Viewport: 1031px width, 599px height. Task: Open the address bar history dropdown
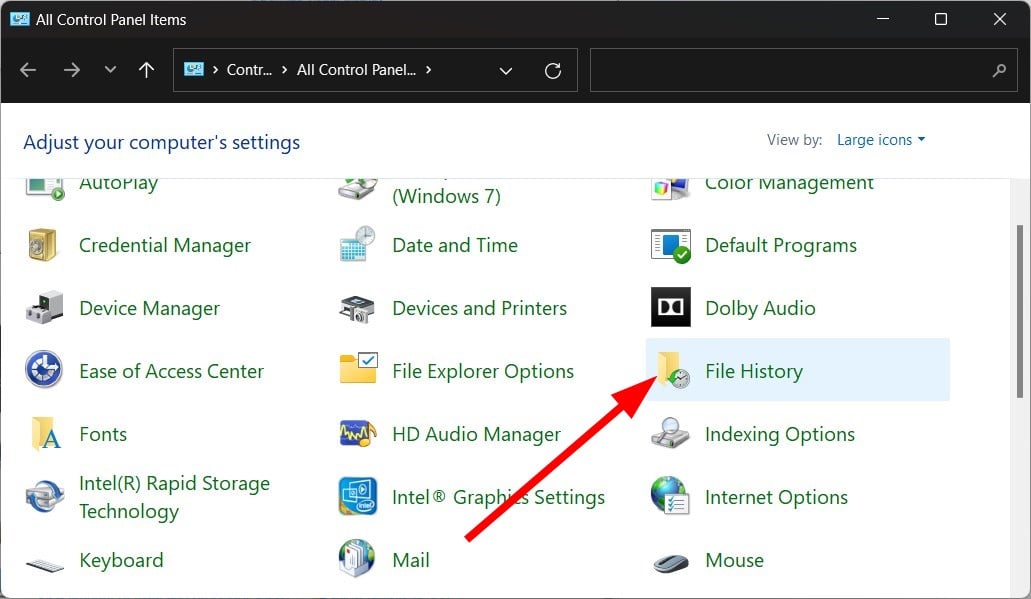(506, 71)
